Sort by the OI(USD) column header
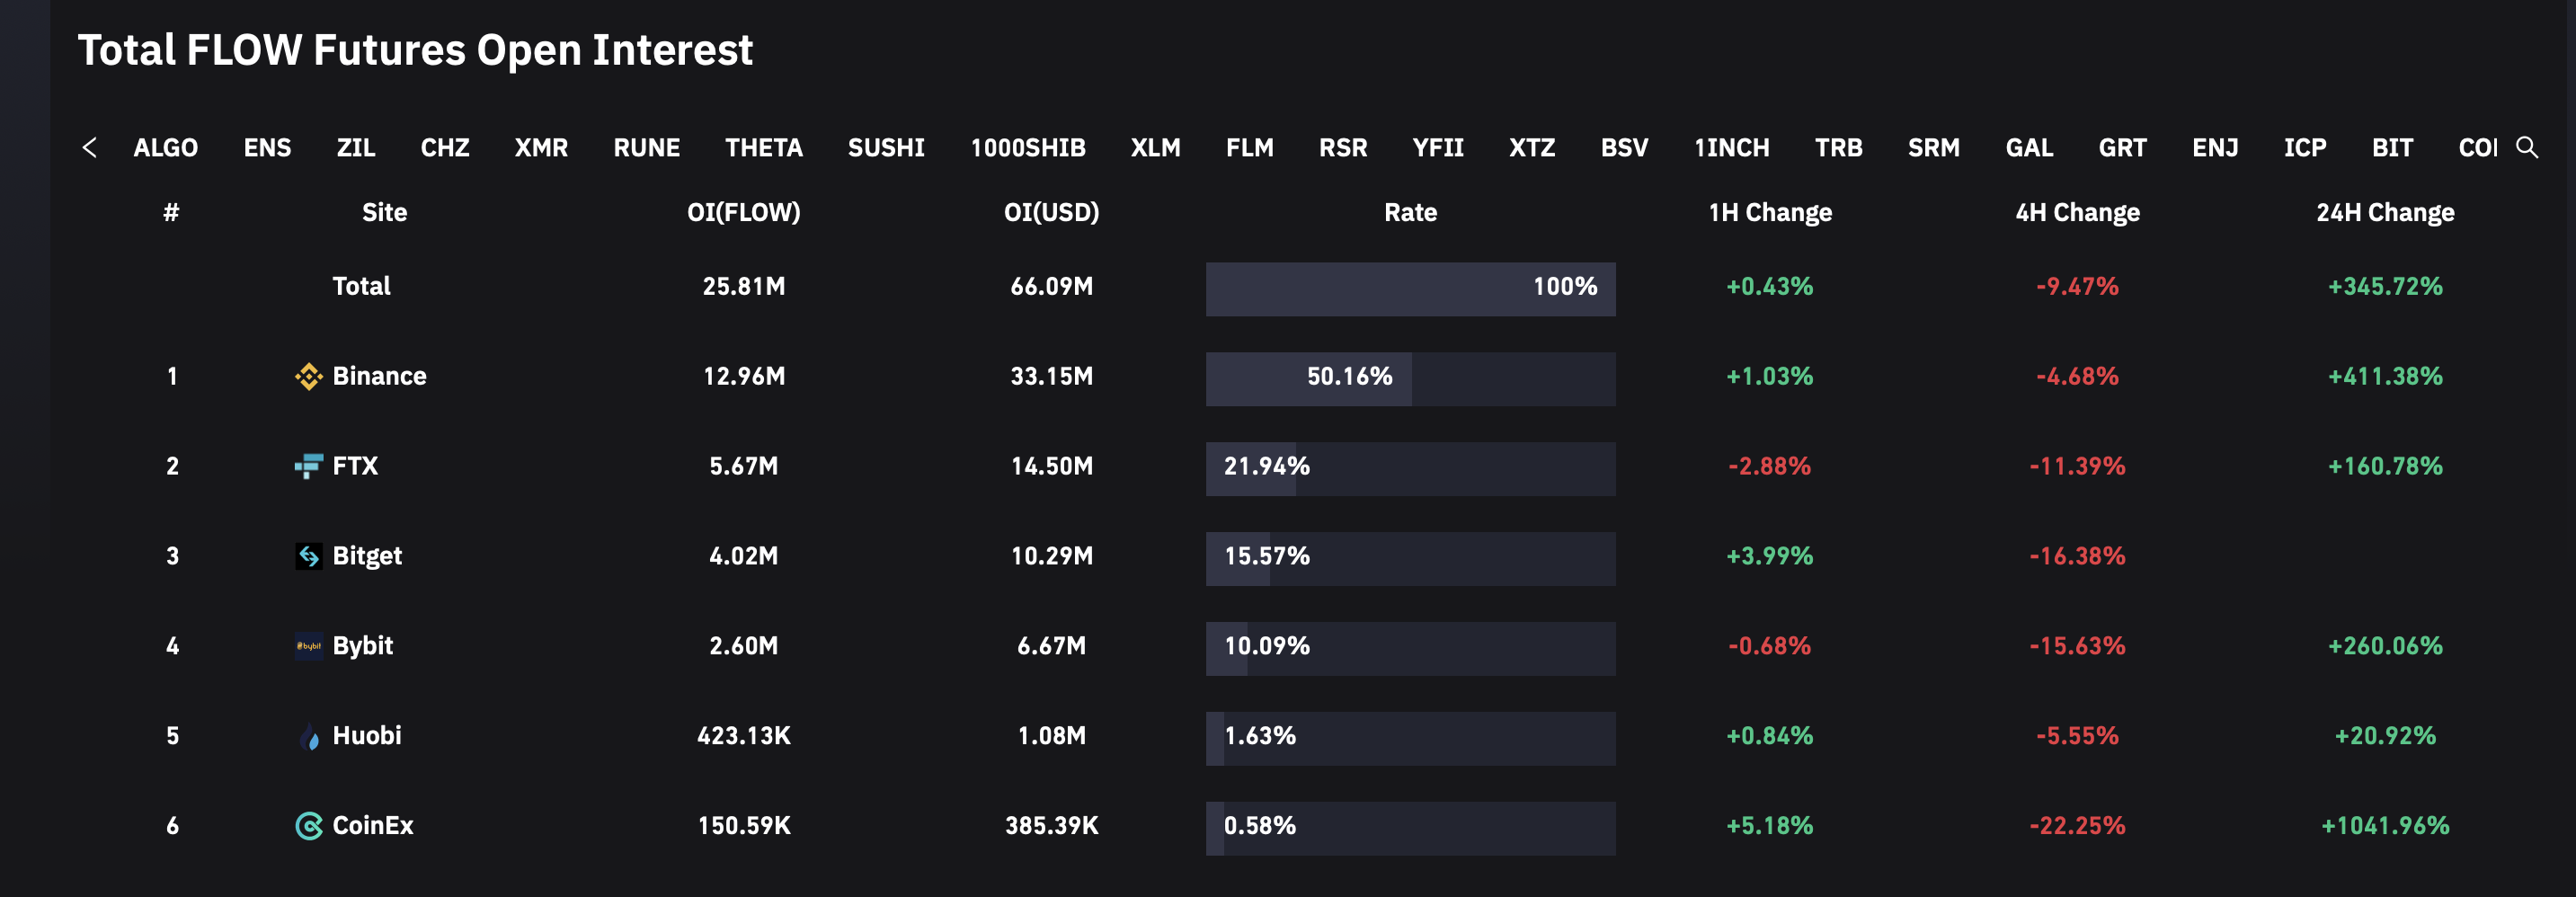This screenshot has height=897, width=2576. click(x=1051, y=213)
